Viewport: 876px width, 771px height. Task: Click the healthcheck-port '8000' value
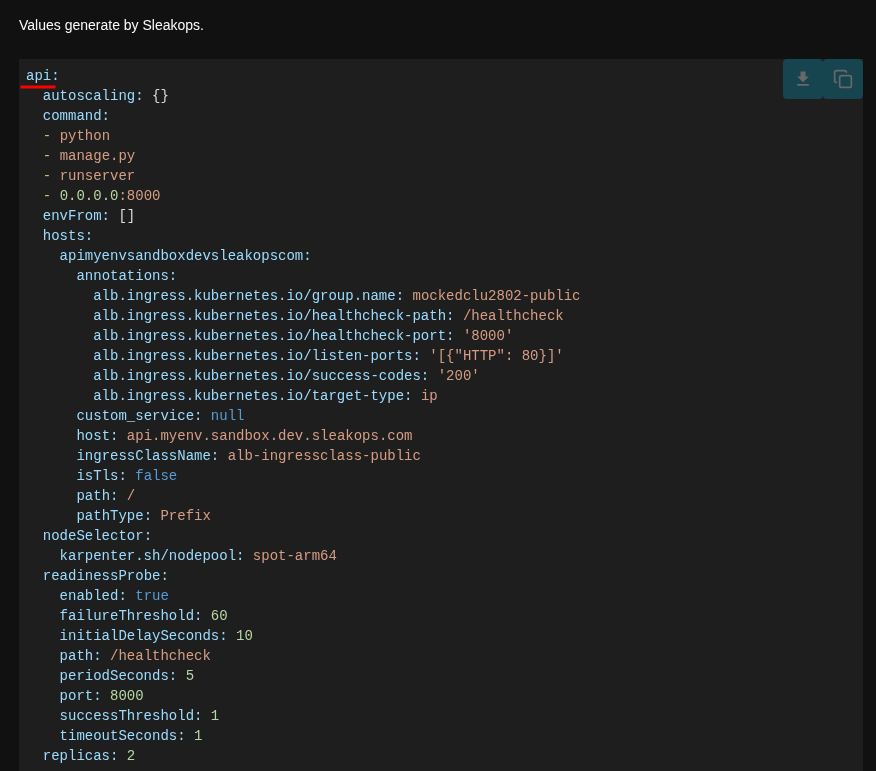[488, 336]
